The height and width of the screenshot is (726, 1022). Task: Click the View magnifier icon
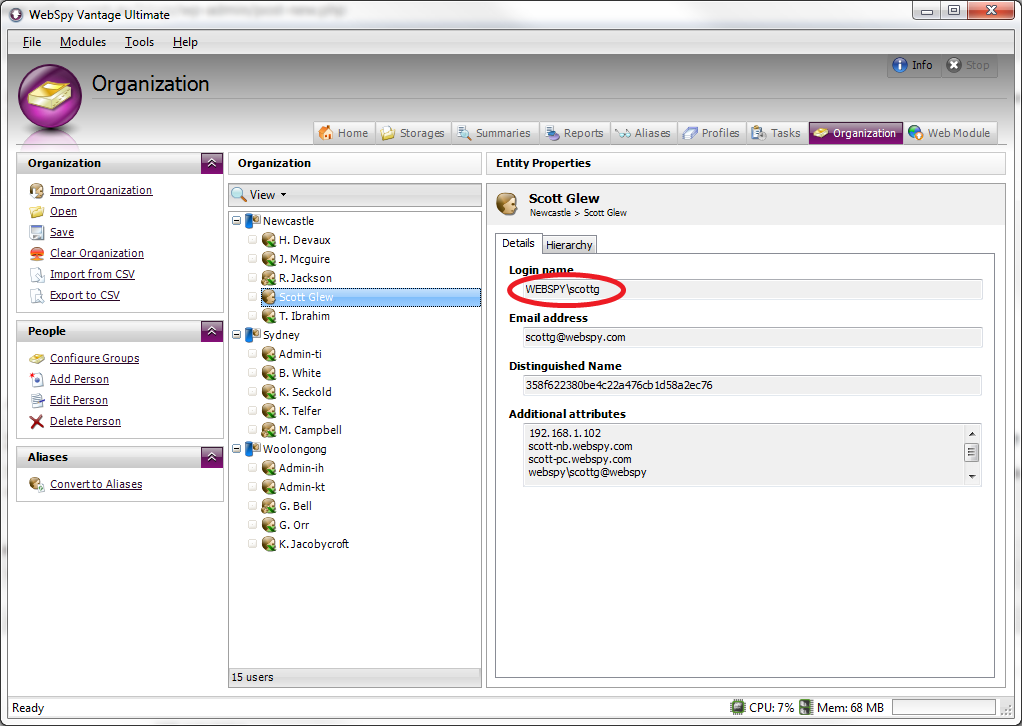[x=239, y=195]
